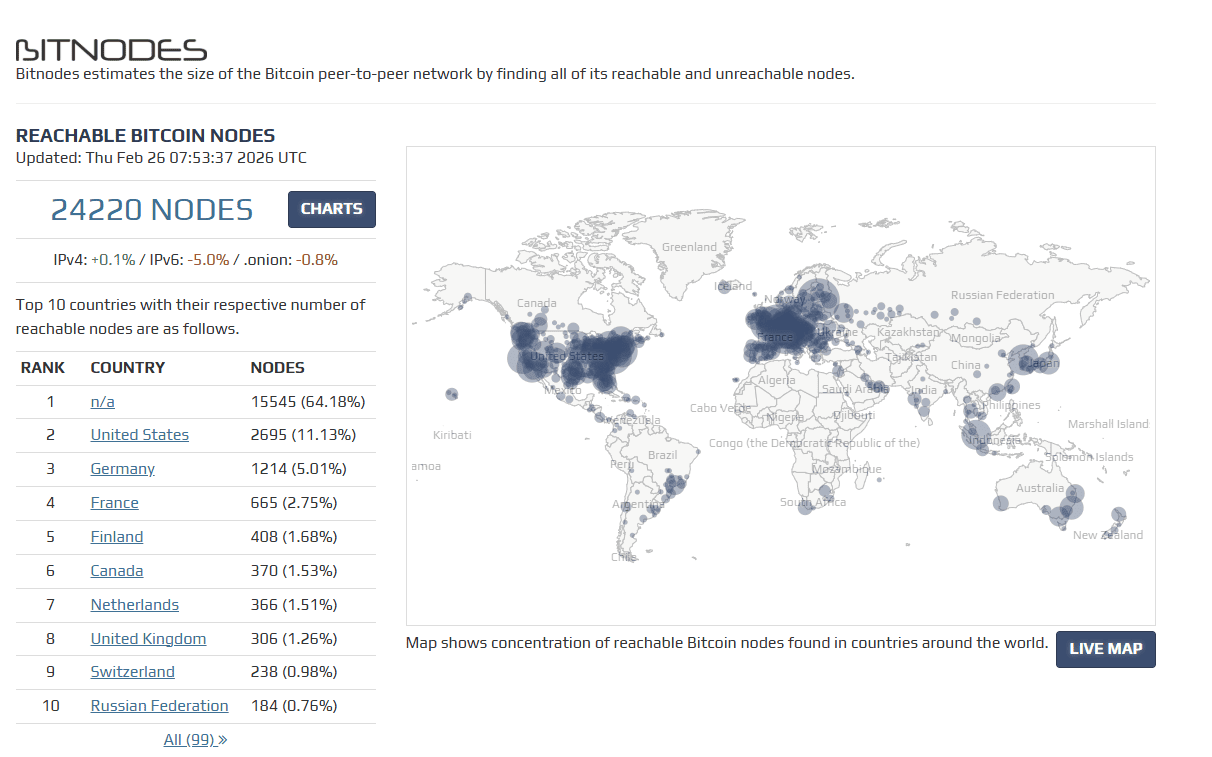The width and height of the screenshot is (1212, 757).
Task: Select the United States country link
Action: click(139, 435)
